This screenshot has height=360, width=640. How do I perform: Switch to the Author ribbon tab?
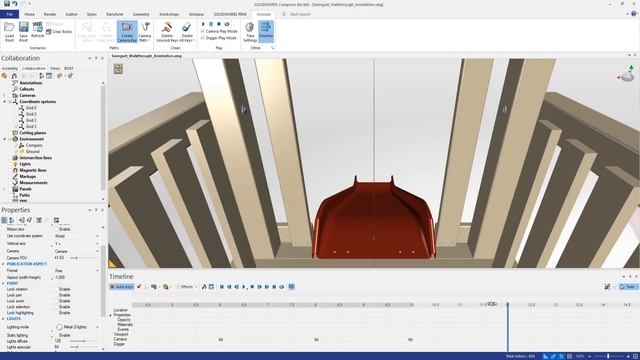[x=71, y=14]
